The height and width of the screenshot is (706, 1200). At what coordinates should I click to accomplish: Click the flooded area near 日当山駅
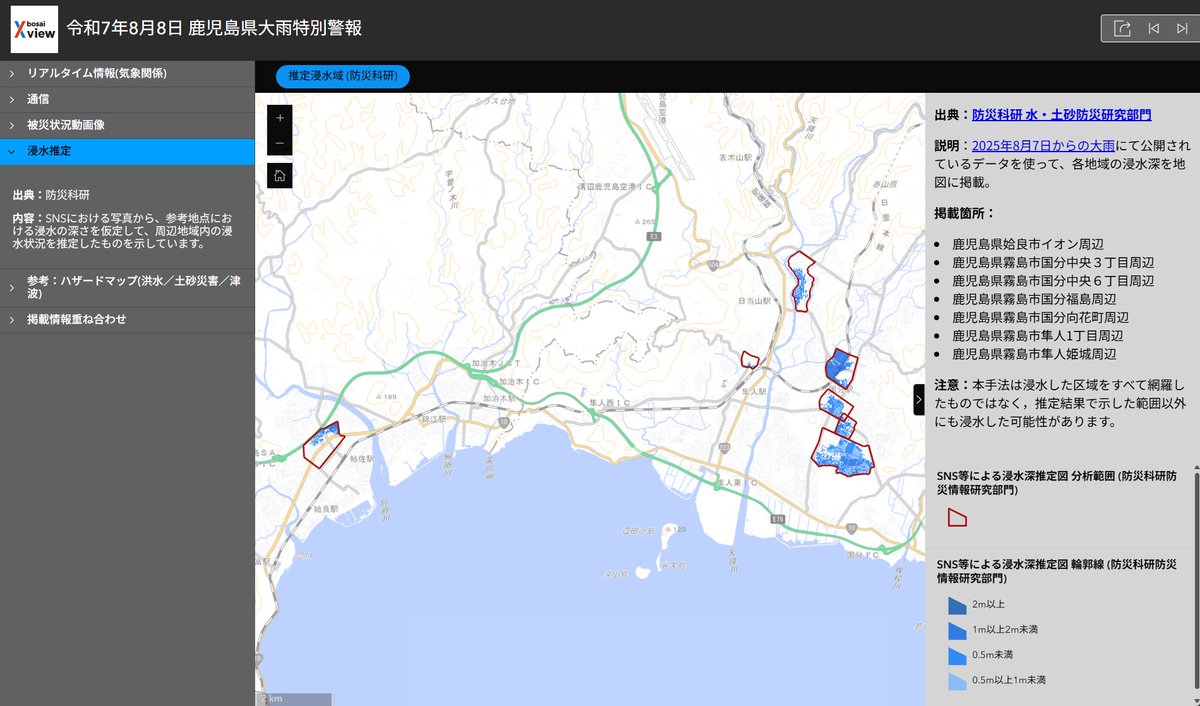click(x=800, y=281)
